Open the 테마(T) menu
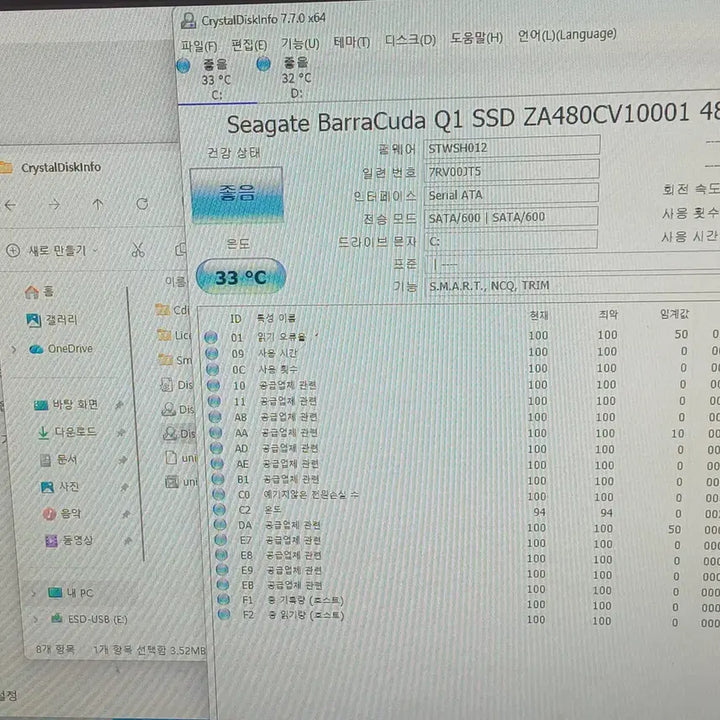 tap(351, 43)
